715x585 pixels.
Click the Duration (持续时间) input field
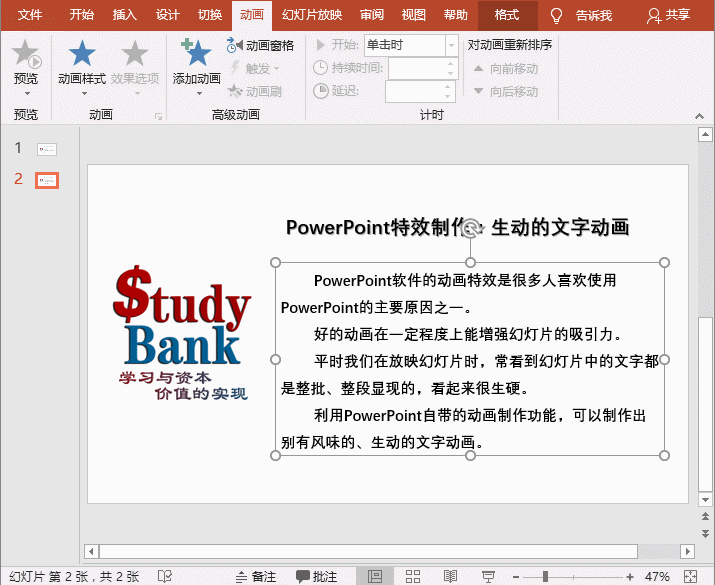point(422,68)
